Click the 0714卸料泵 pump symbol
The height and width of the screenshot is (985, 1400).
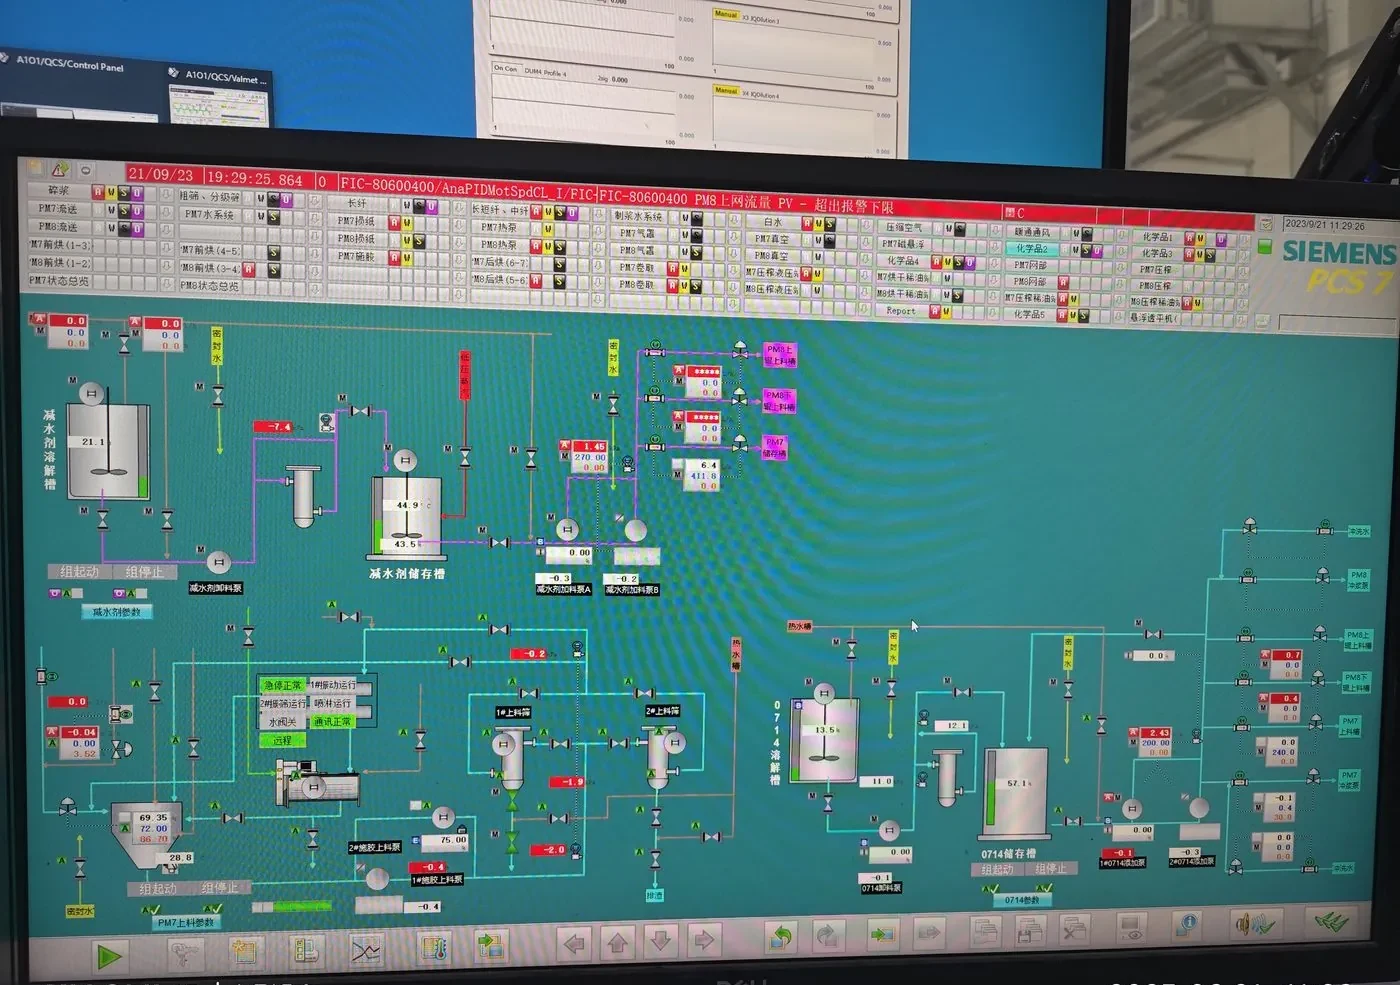tap(889, 829)
